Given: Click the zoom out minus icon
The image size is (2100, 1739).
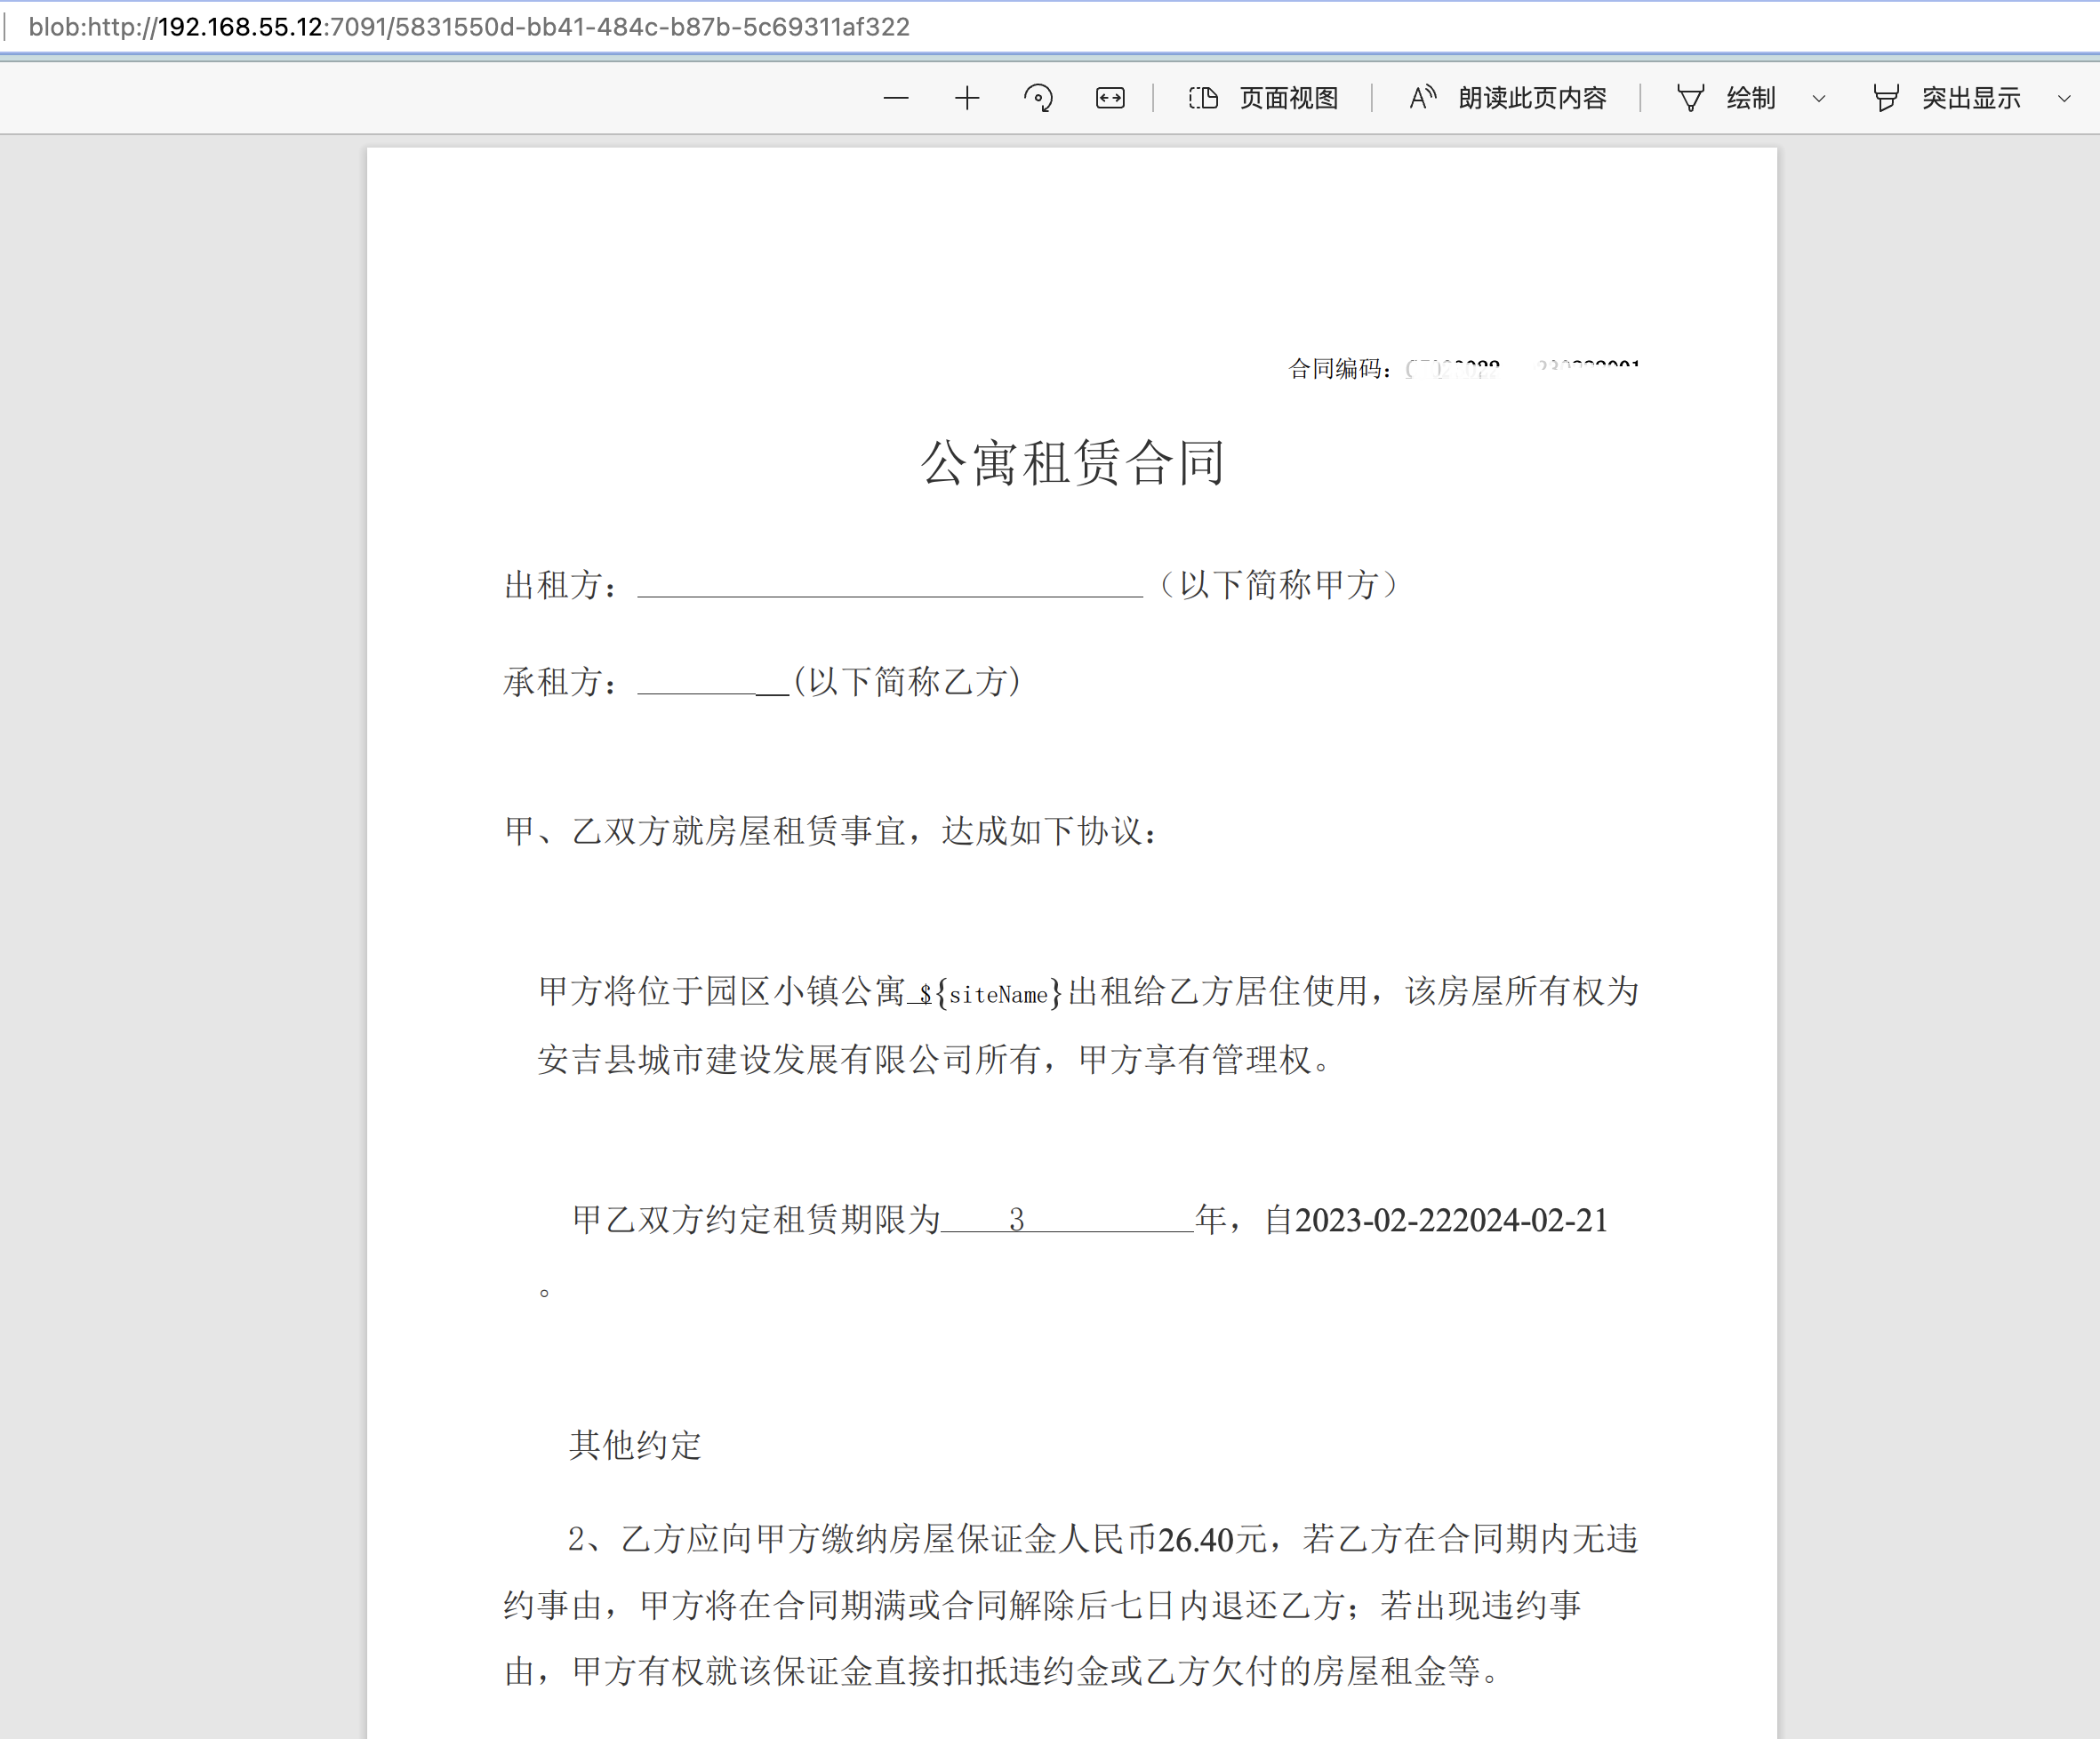Looking at the screenshot, I should 896,98.
